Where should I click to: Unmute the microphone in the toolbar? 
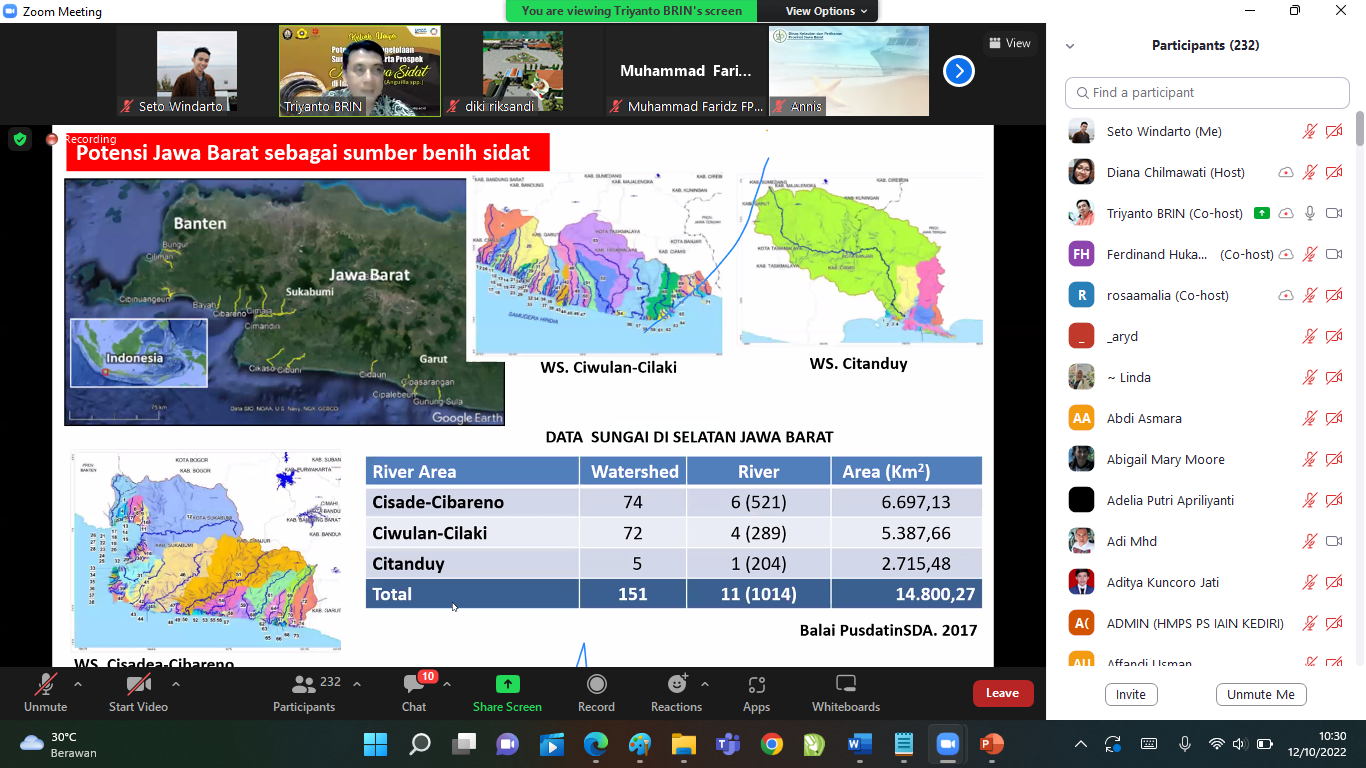click(45, 686)
